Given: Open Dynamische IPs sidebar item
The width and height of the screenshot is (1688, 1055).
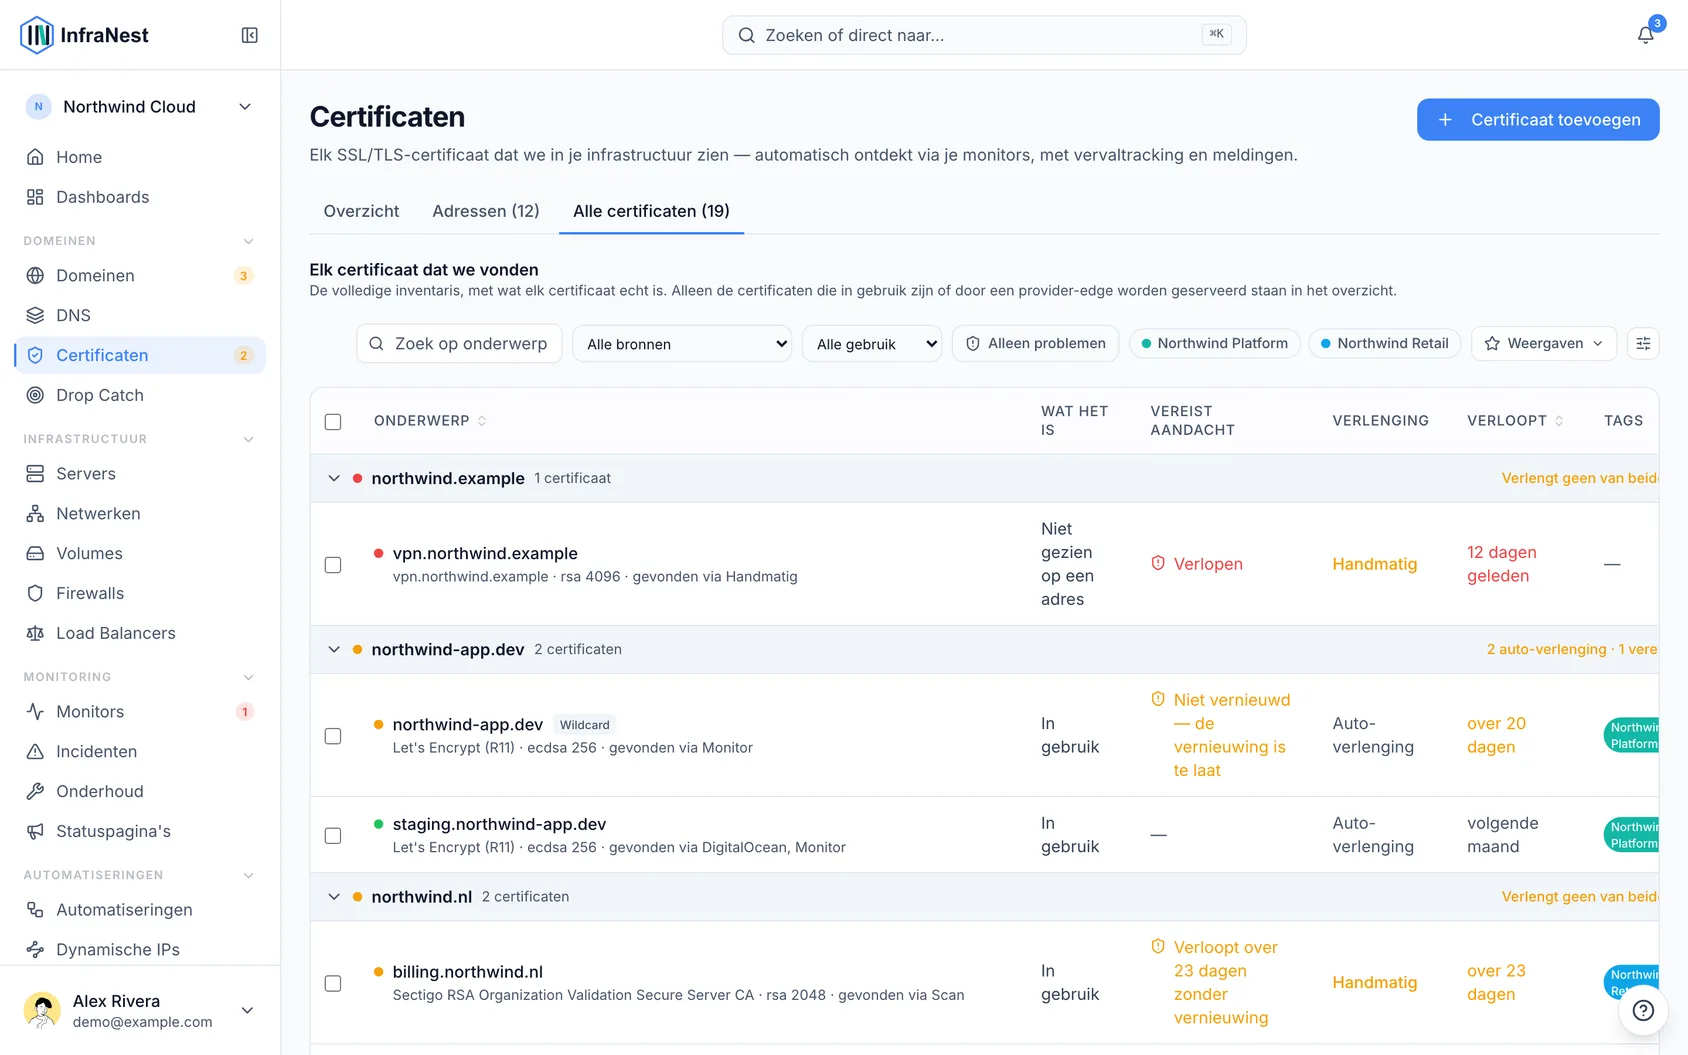Looking at the screenshot, I should click(x=140, y=949).
